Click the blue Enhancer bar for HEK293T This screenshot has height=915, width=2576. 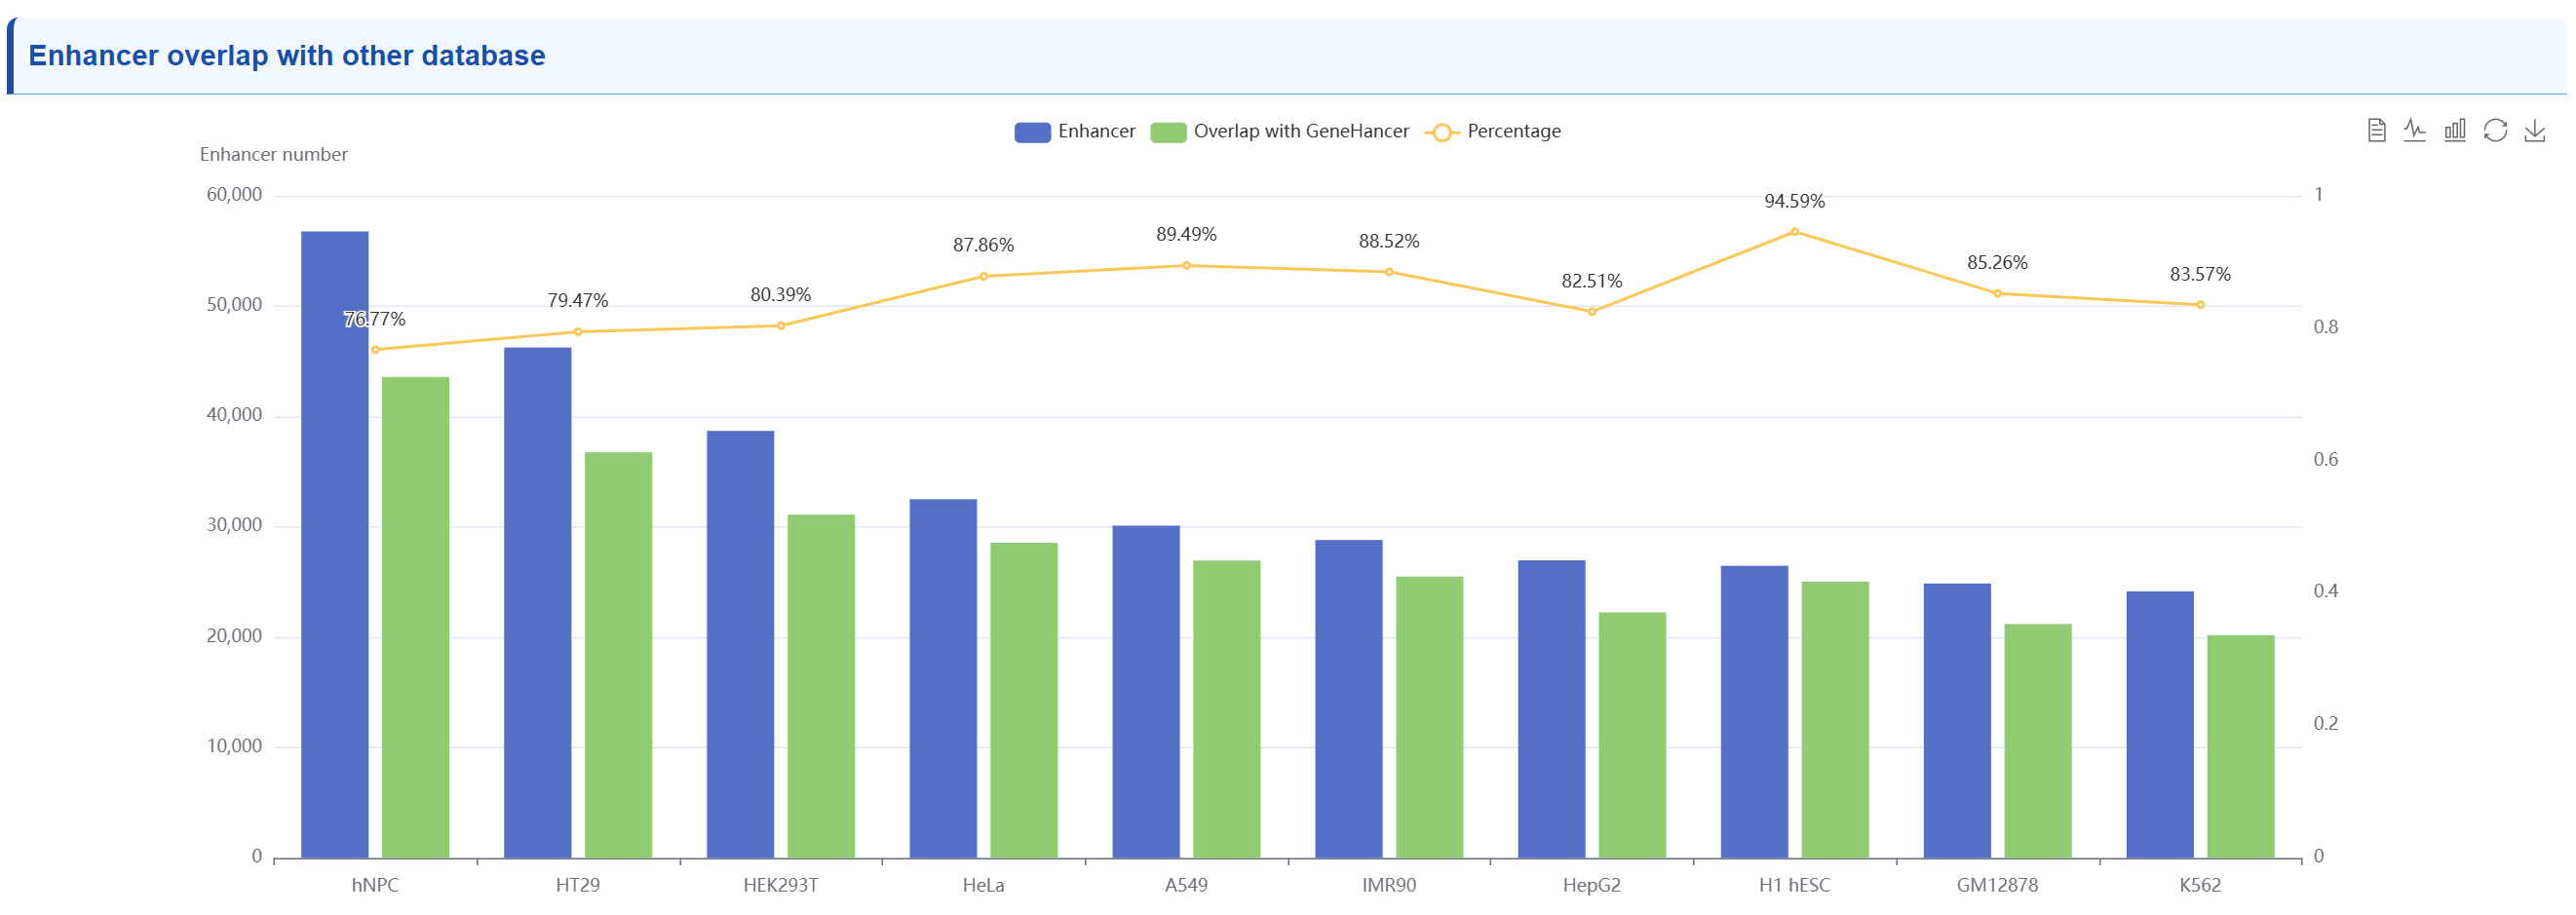tap(740, 645)
